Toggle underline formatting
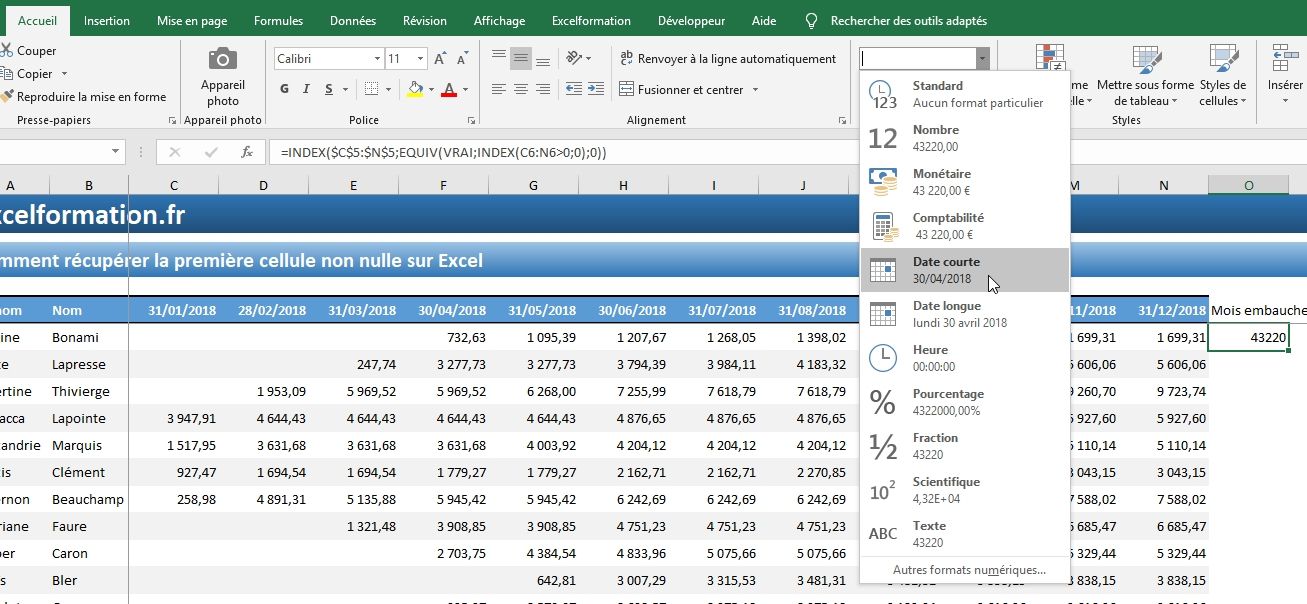The height and width of the screenshot is (604, 1307). [x=328, y=90]
